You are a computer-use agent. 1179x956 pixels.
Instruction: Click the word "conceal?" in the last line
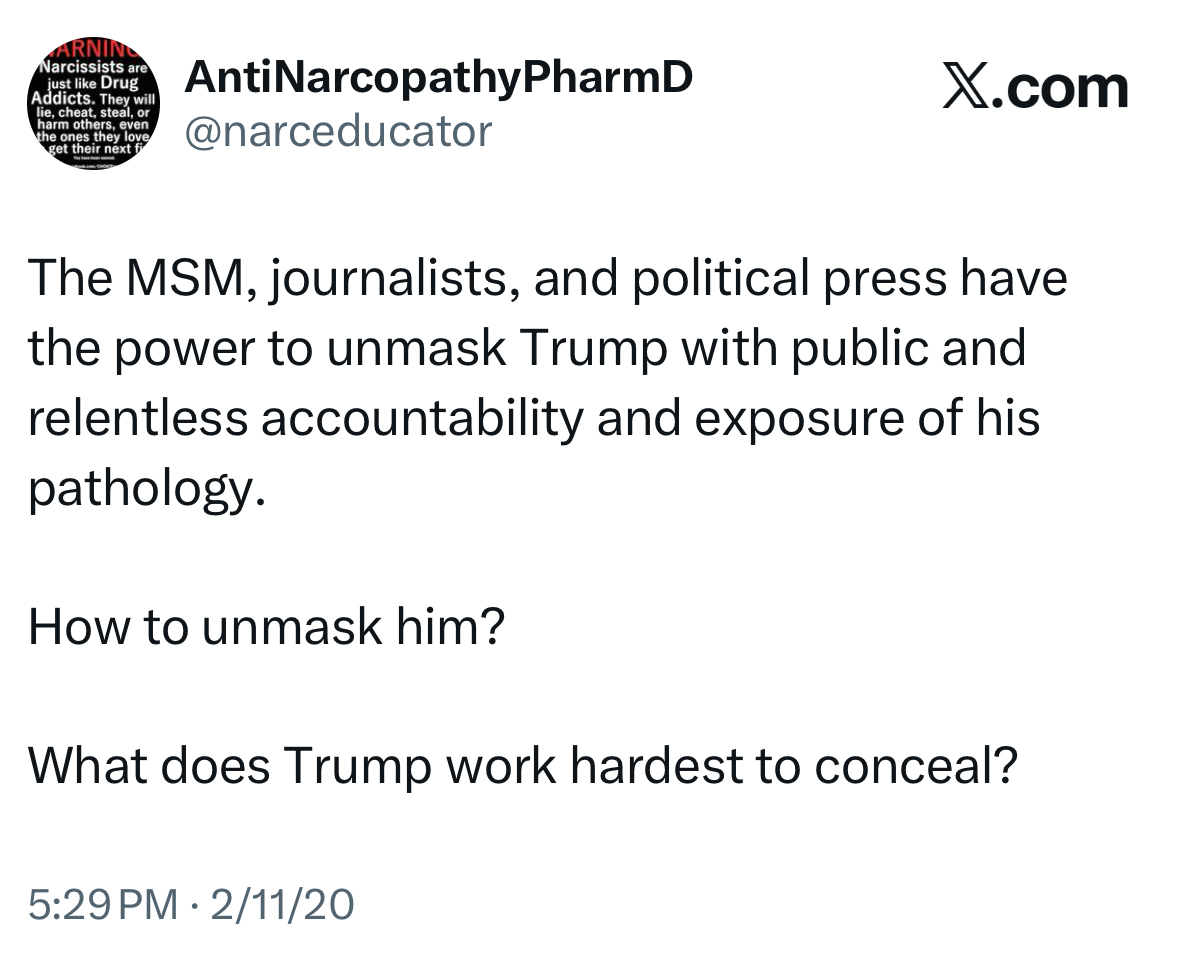915,766
